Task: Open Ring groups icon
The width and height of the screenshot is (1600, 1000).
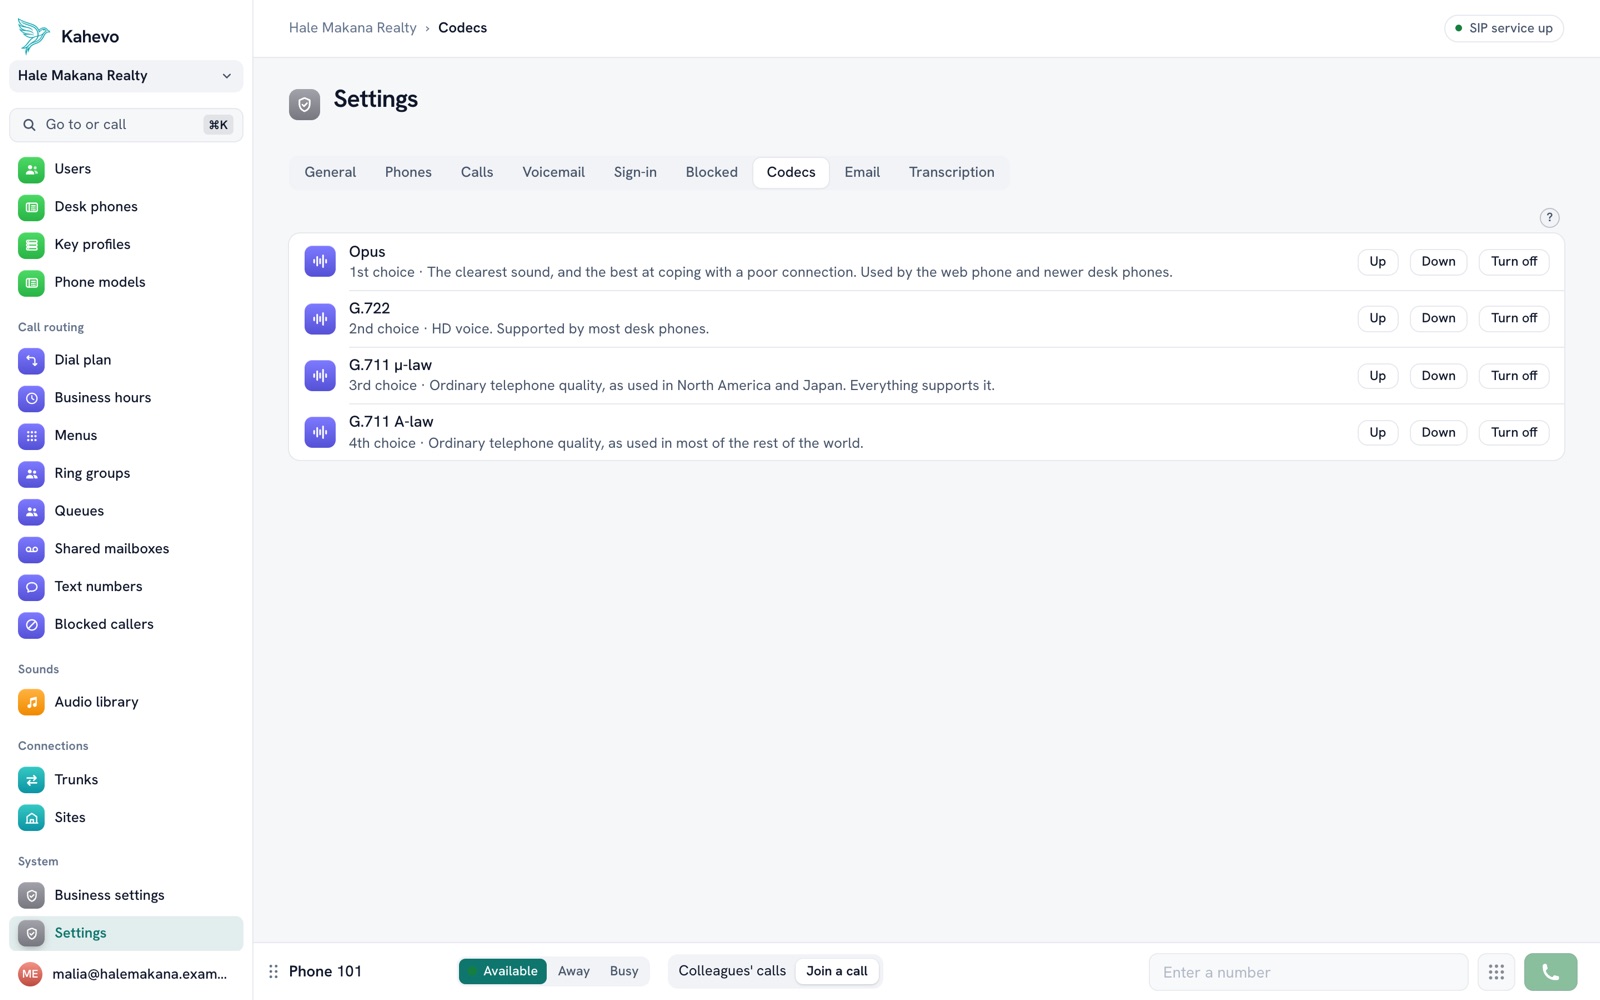Action: (x=31, y=474)
